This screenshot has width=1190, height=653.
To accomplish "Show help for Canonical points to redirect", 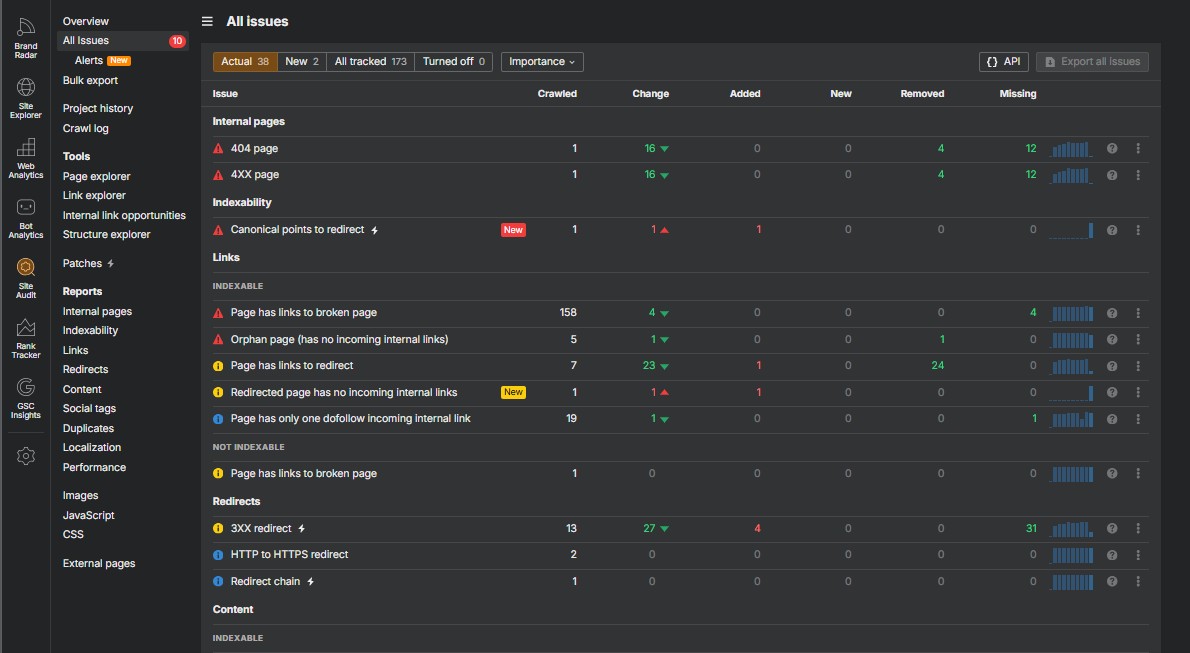I will pos(1112,230).
